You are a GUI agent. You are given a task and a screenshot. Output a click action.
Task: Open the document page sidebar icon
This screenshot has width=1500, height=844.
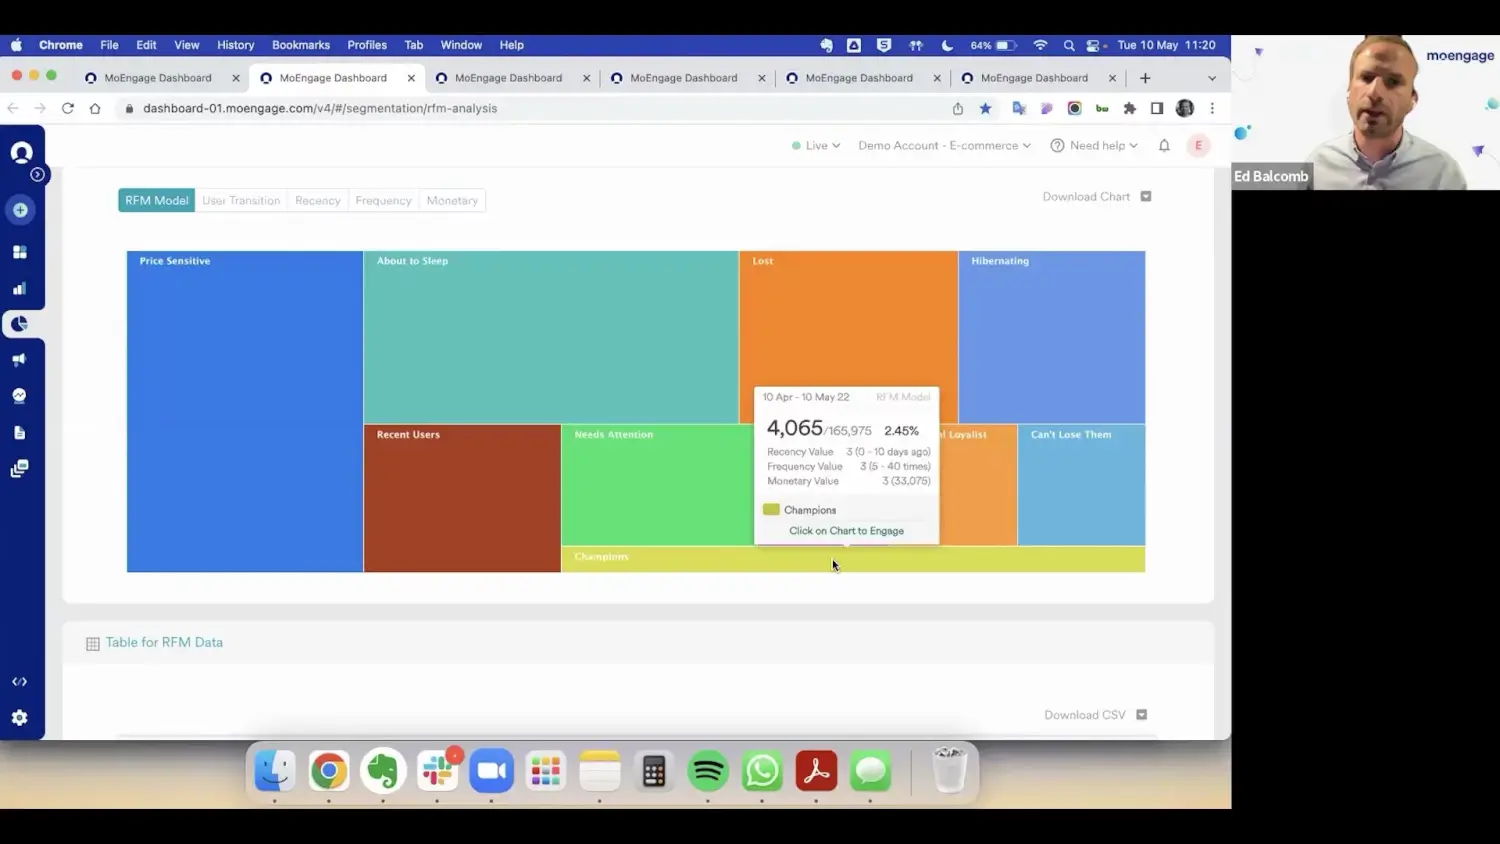click(19, 432)
